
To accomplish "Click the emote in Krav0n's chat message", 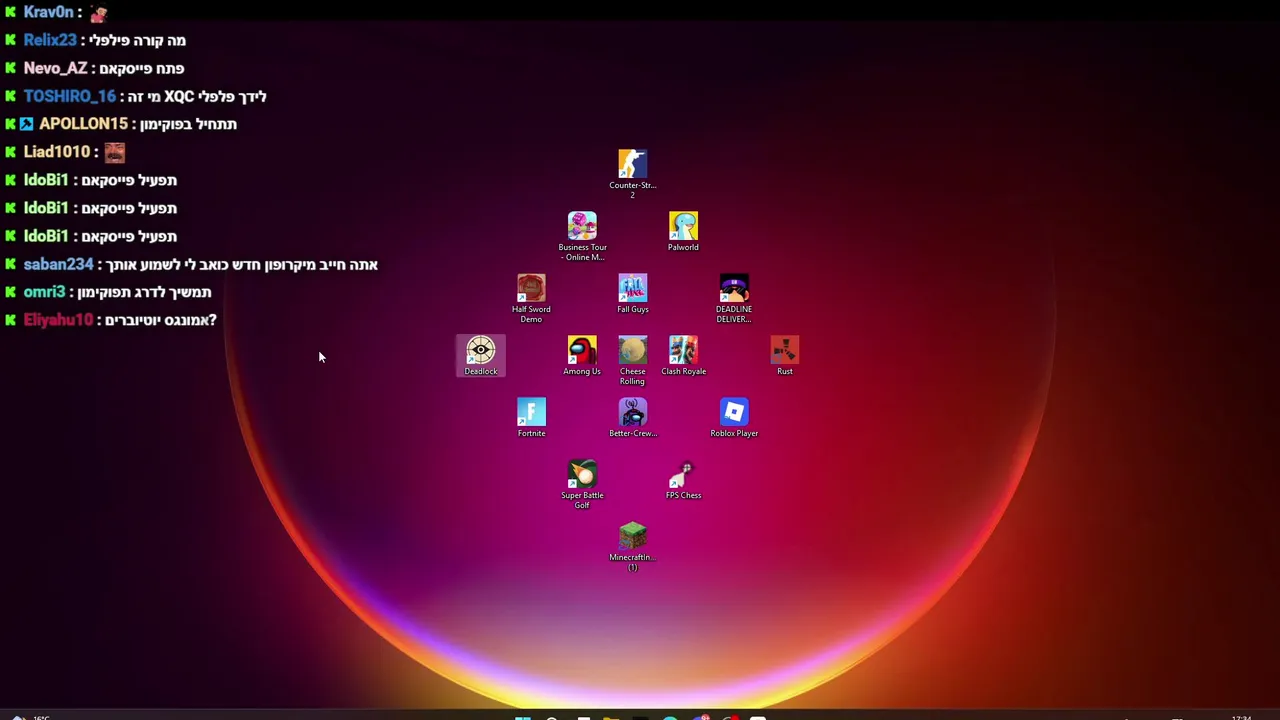I will coord(98,13).
